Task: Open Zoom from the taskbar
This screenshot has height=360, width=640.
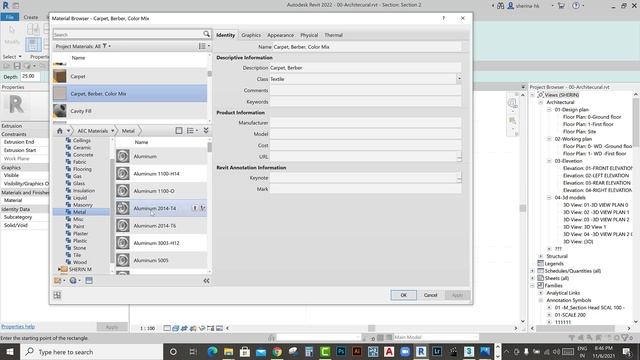Action: tap(405, 352)
